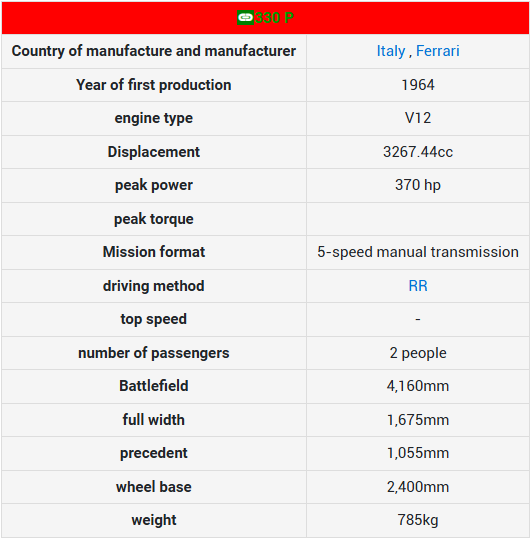531x540 pixels.
Task: Select the 5-speed manual transmission text
Action: (418, 252)
